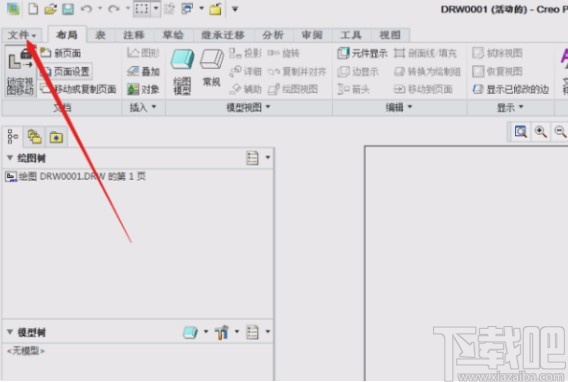Click the 常规 general view icon

212,68
